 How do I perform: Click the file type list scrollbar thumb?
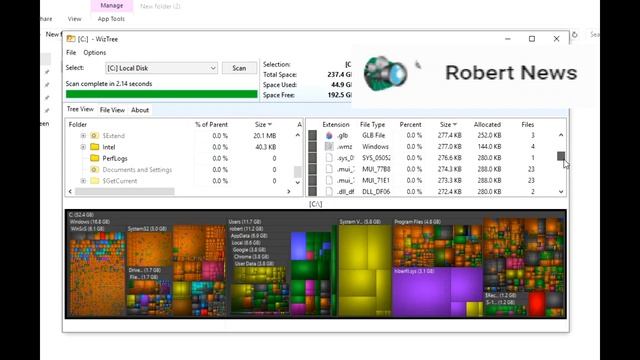(561, 156)
